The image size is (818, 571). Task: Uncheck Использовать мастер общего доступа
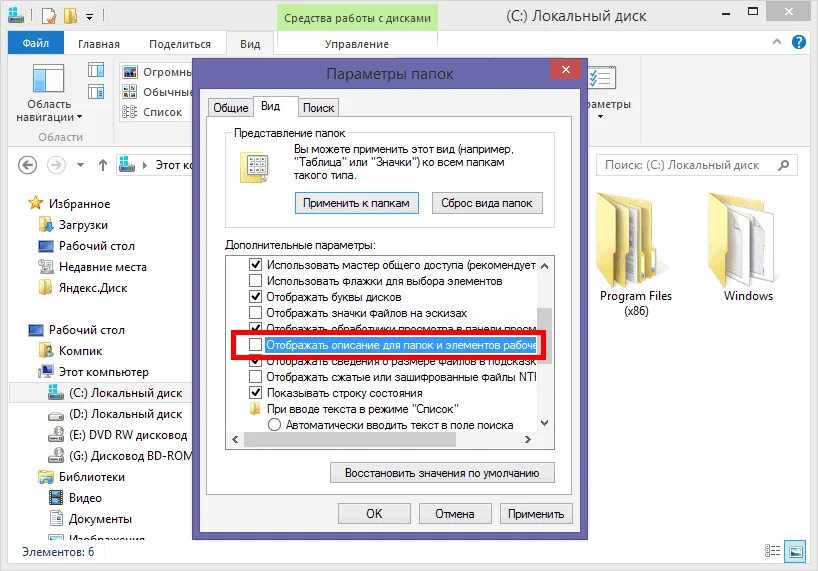pos(255,264)
